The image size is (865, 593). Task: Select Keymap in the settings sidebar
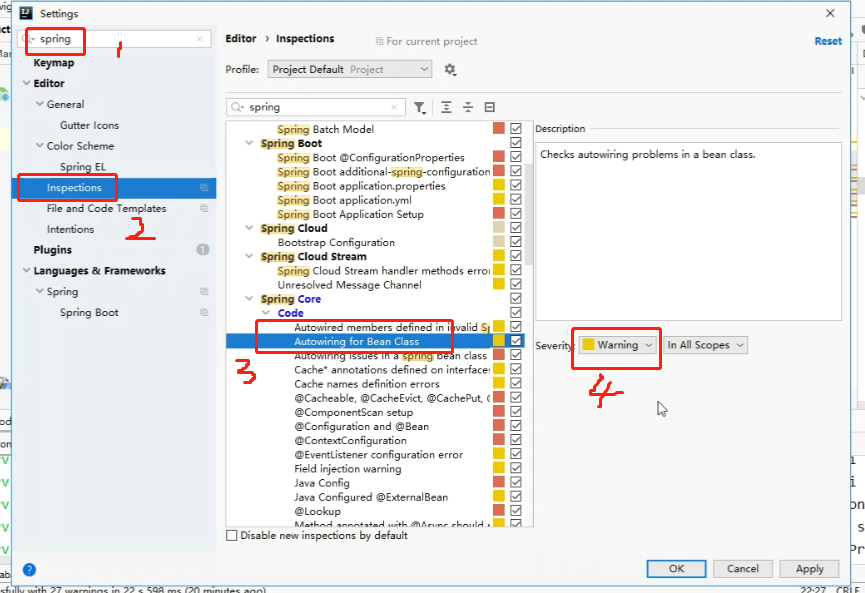coord(54,63)
